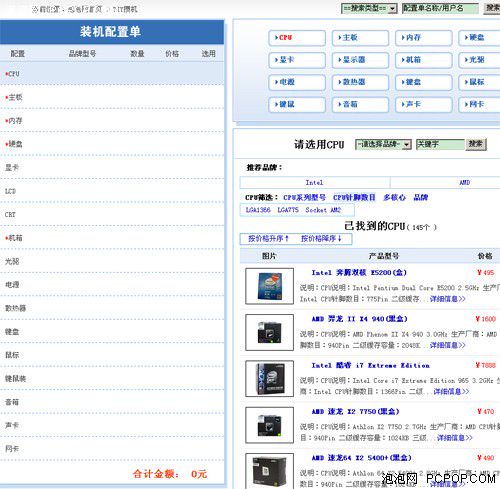Open AMD 速龙64 X2 5400+ thumbnail

(269, 471)
